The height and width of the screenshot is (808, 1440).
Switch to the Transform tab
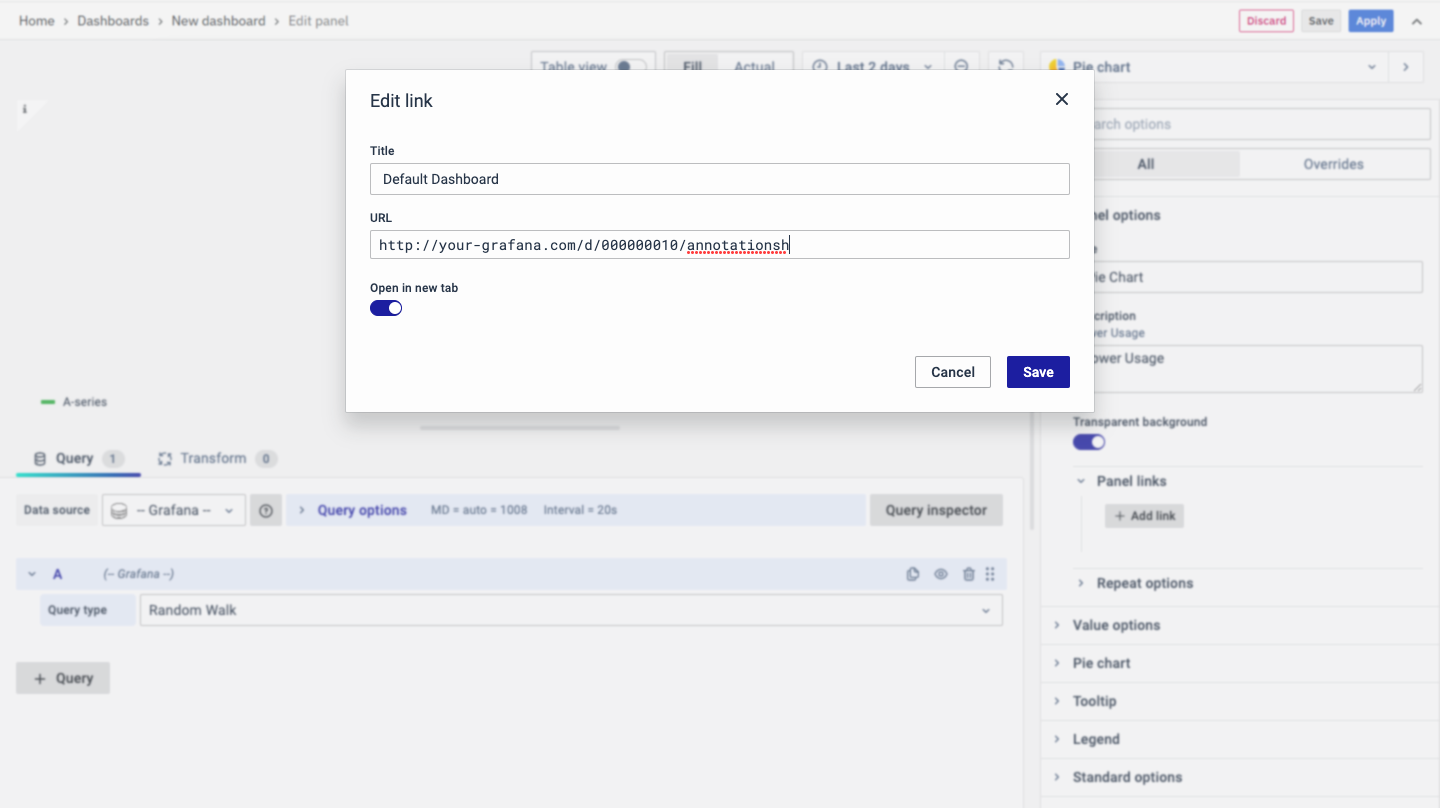tap(212, 458)
